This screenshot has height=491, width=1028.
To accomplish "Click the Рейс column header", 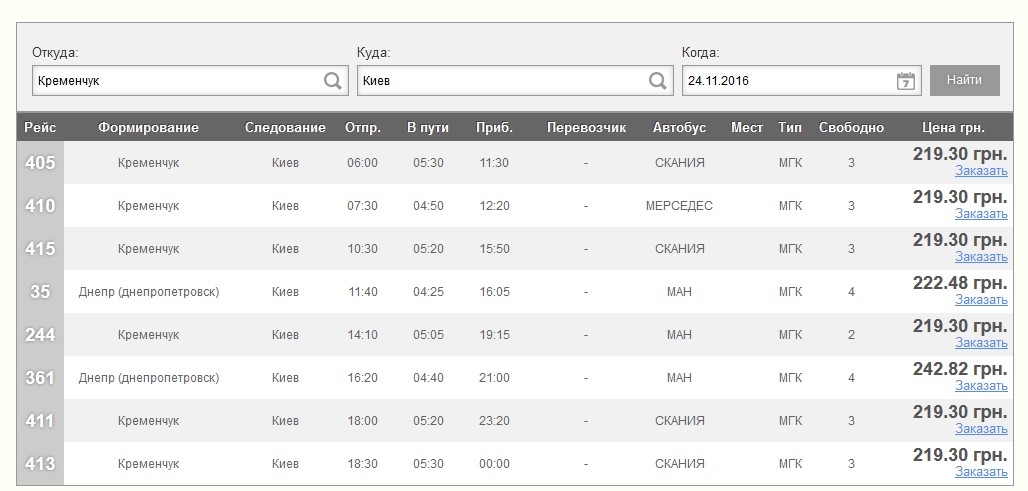I will tap(40, 127).
